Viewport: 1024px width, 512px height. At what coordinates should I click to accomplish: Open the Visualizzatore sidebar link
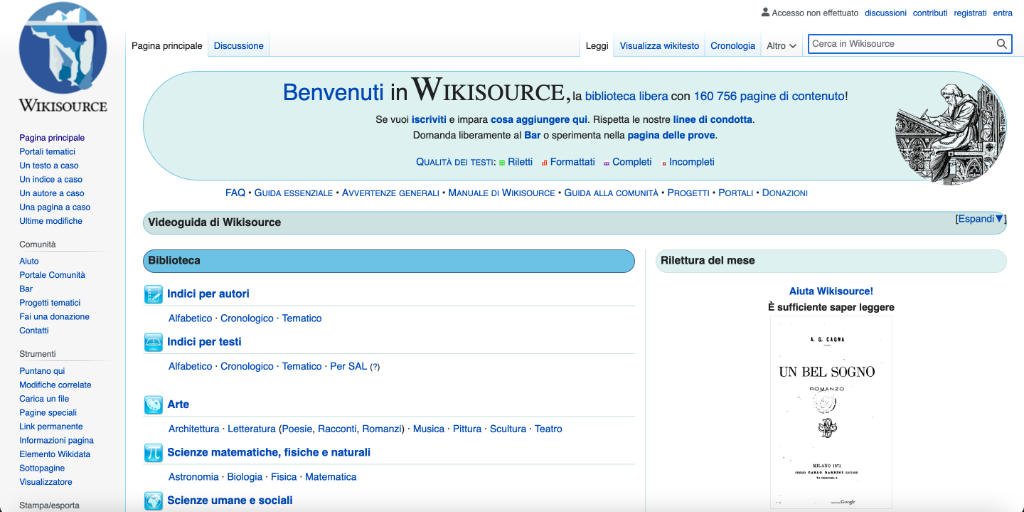(46, 482)
